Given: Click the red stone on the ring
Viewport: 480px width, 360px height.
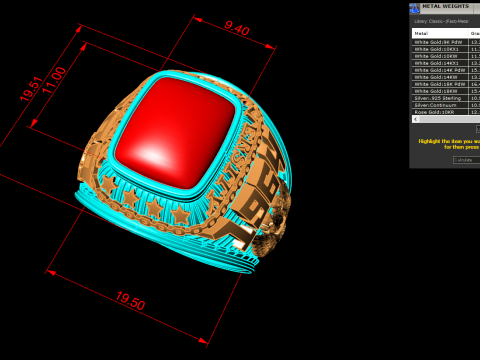Looking at the screenshot, I should (176, 133).
